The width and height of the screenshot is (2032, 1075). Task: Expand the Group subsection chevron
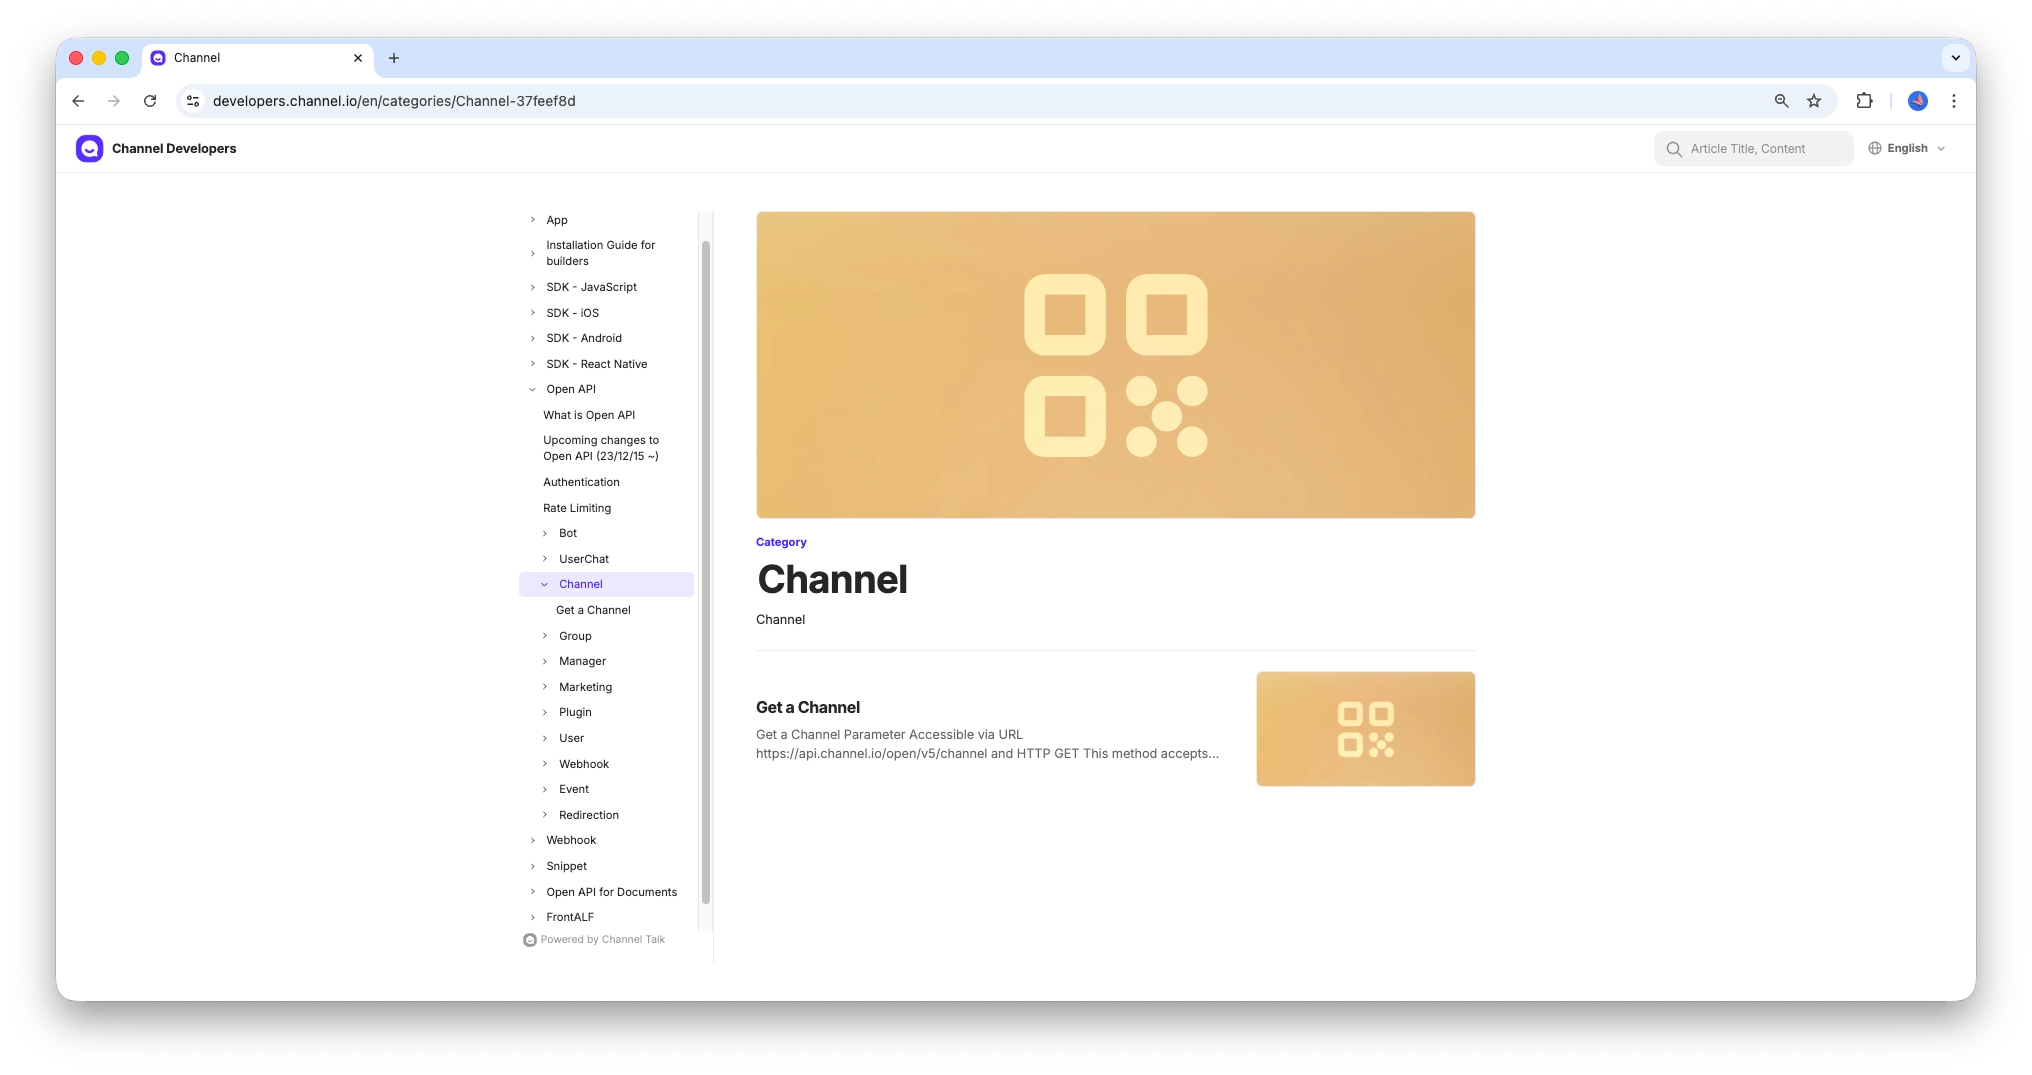pyautogui.click(x=545, y=636)
